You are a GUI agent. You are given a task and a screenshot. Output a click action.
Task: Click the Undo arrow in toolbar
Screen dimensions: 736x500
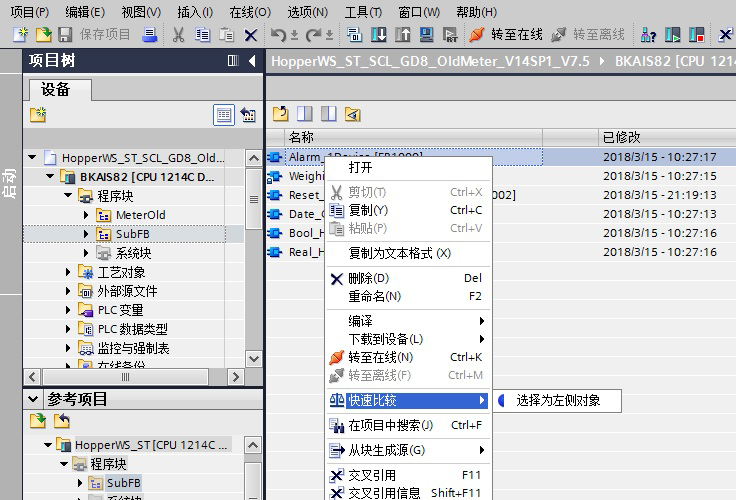point(279,35)
